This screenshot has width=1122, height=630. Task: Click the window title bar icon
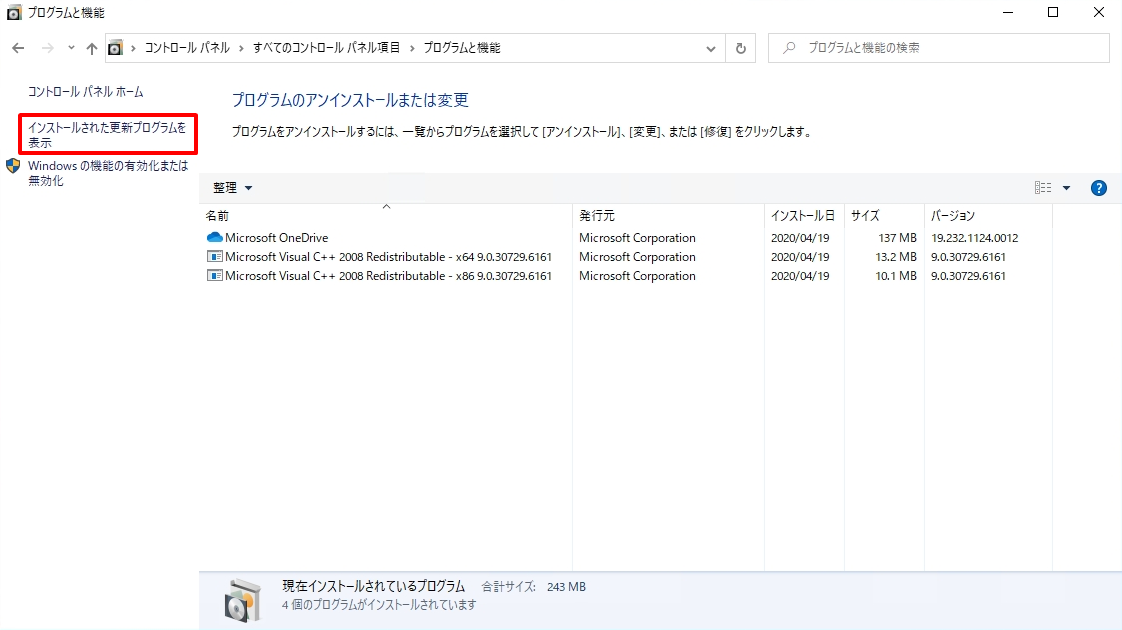[14, 13]
